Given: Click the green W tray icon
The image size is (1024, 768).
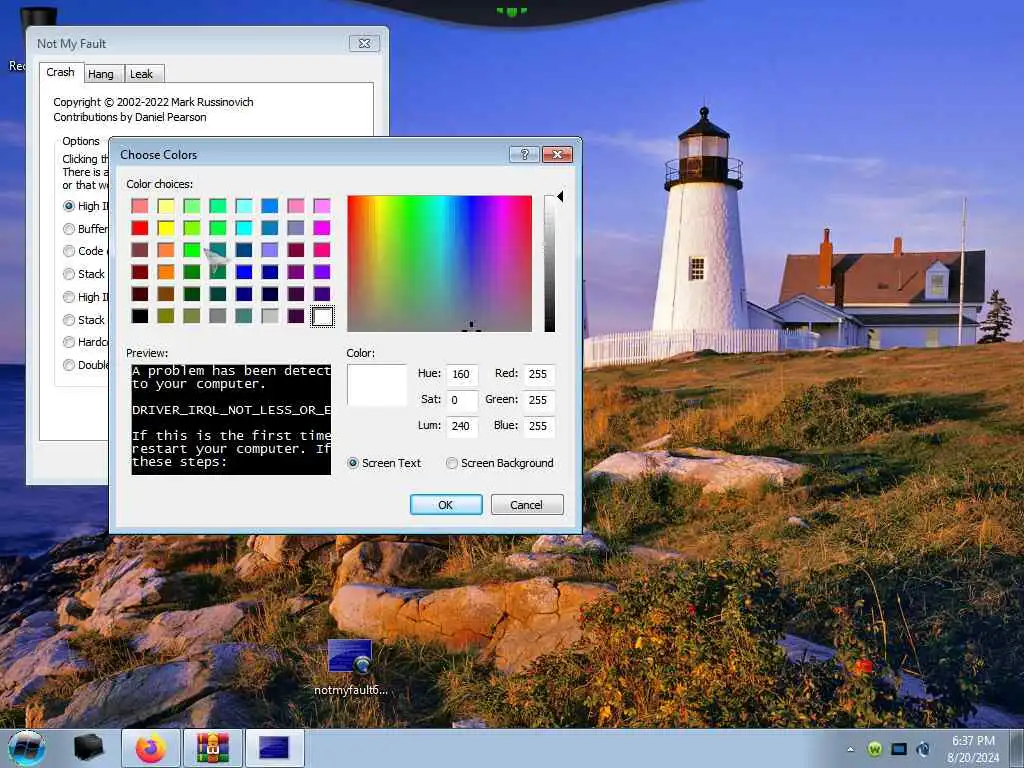Looking at the screenshot, I should 874,749.
